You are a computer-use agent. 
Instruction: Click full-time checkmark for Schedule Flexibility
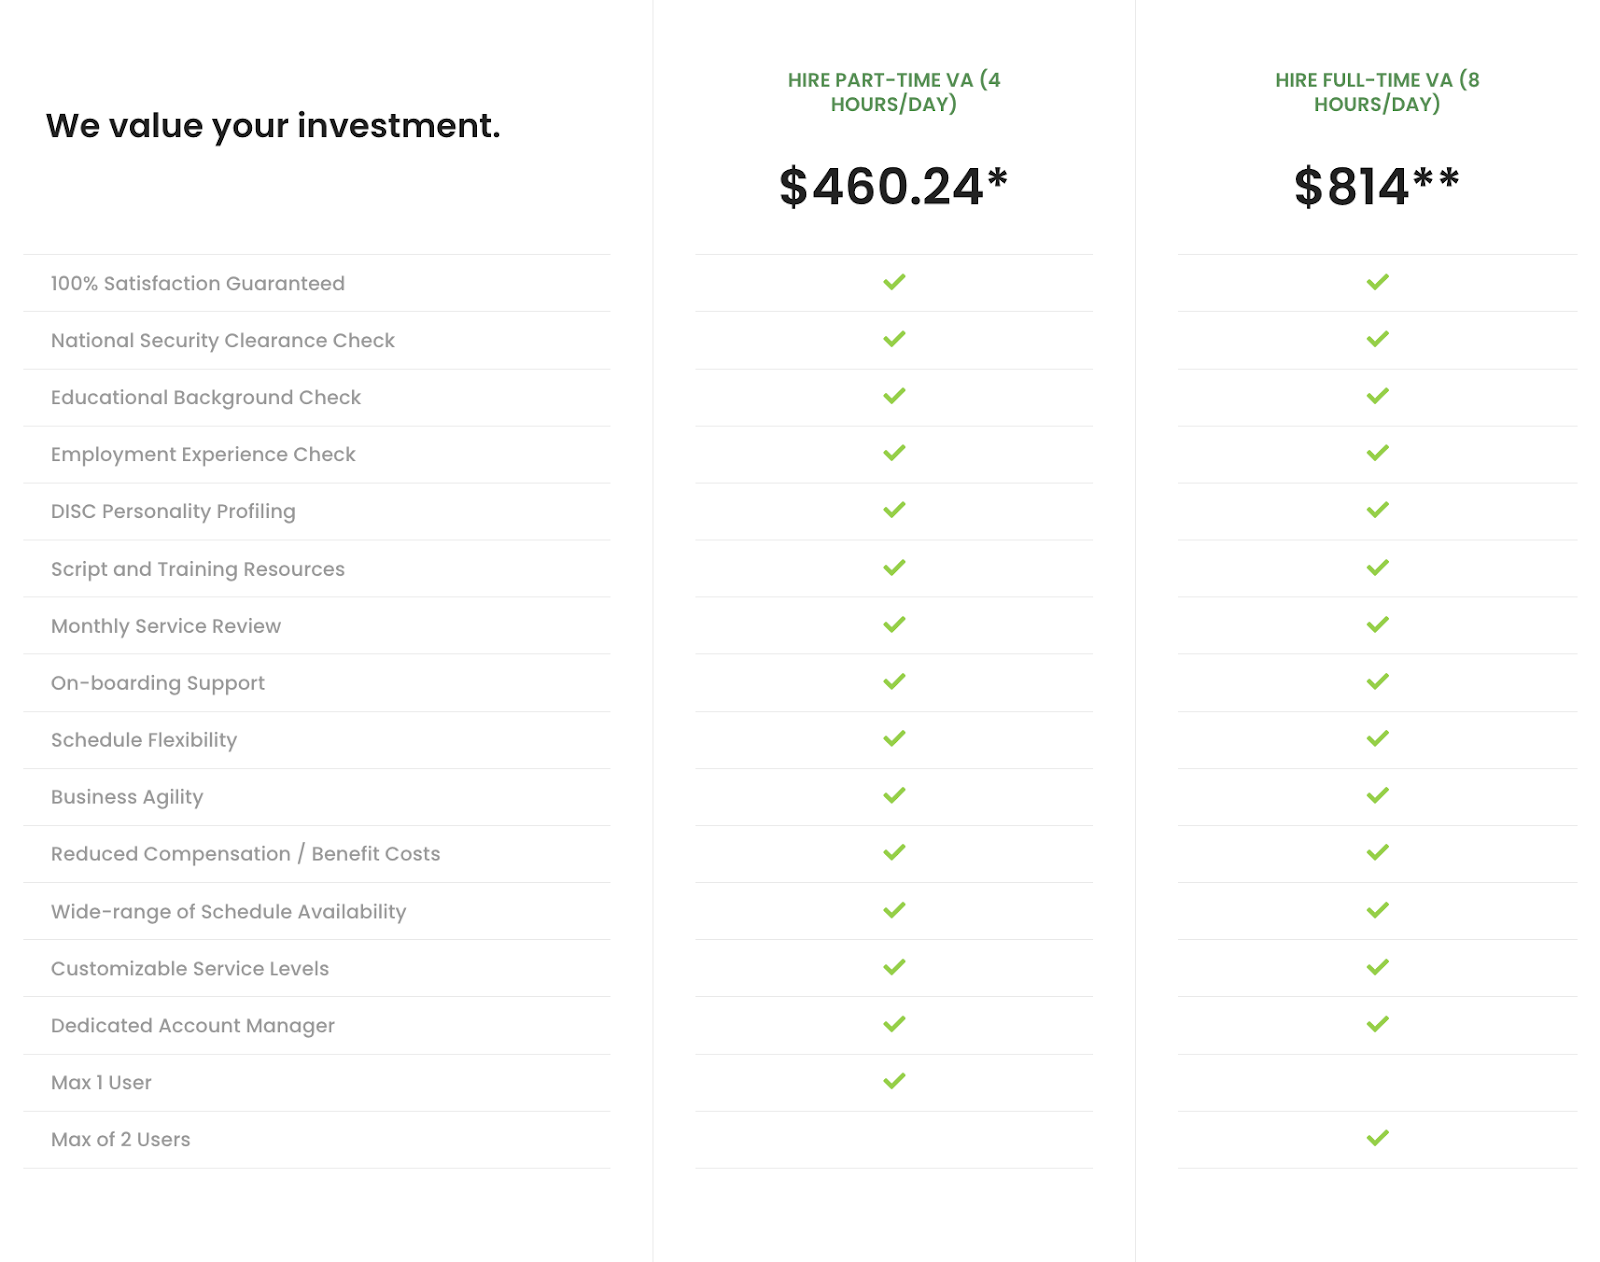tap(1377, 739)
